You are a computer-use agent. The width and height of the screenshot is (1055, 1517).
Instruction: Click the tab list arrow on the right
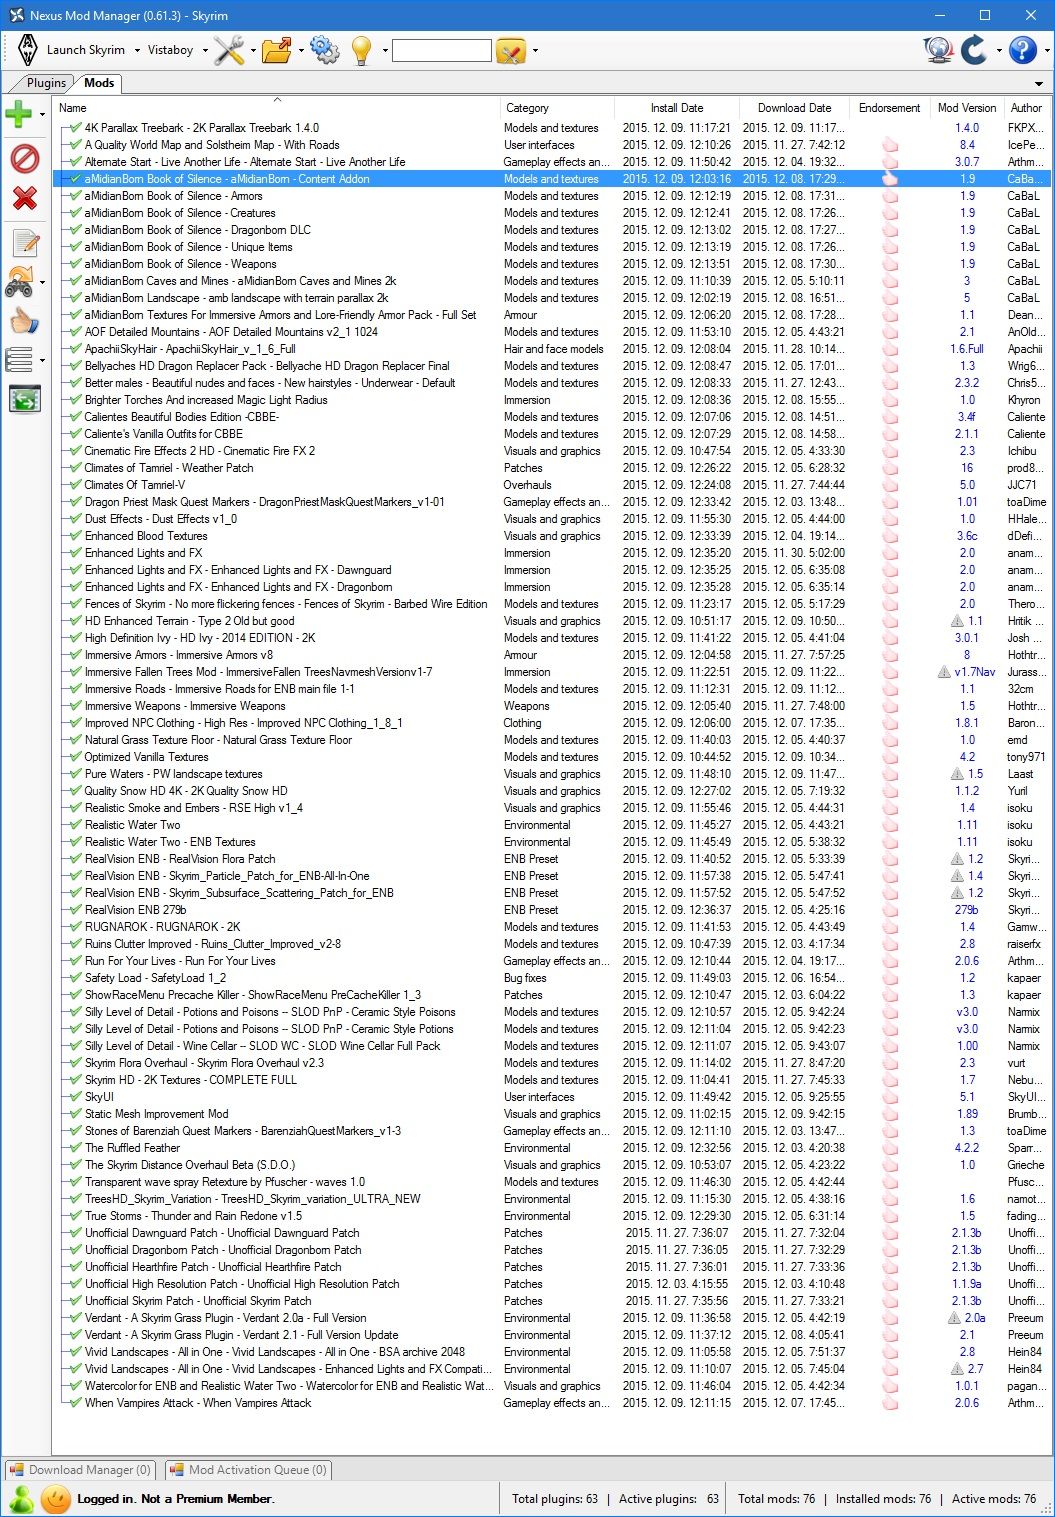pos(1038,85)
